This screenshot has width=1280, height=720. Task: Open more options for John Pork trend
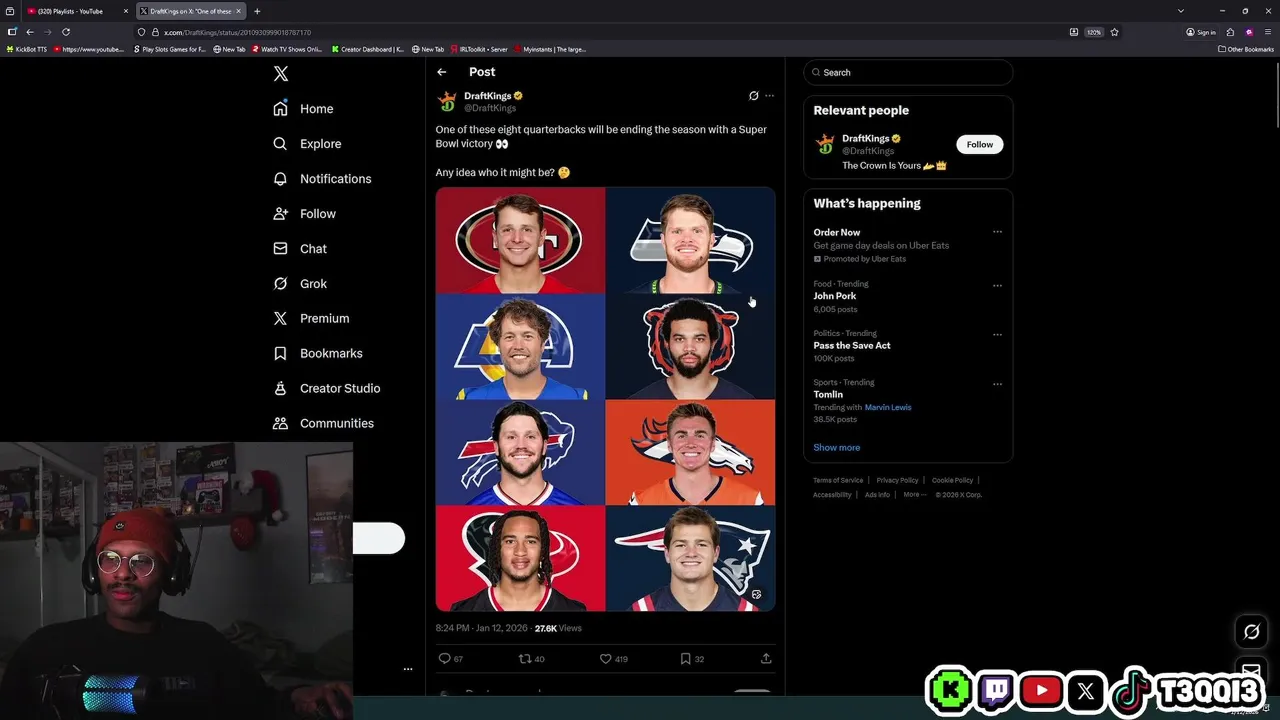997,285
